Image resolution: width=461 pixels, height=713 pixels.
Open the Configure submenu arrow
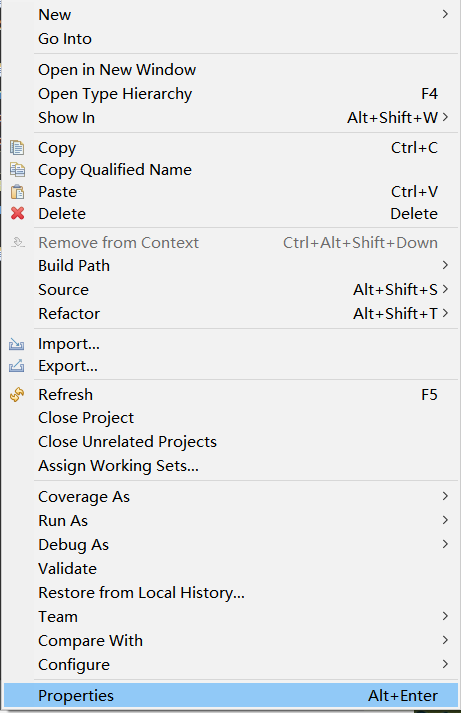[445, 664]
